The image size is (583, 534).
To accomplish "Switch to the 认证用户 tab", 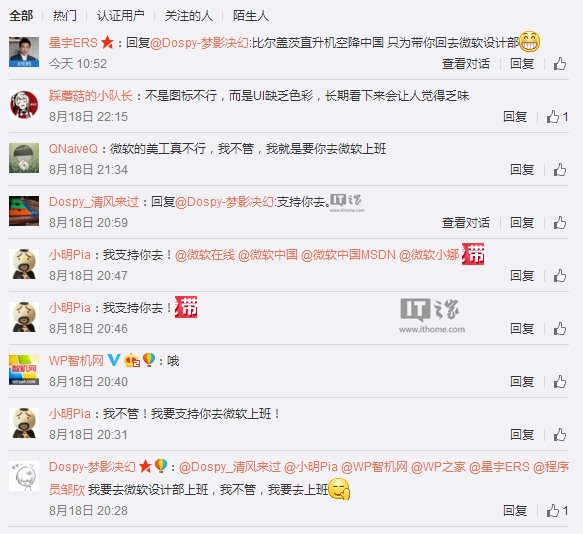I will point(120,16).
